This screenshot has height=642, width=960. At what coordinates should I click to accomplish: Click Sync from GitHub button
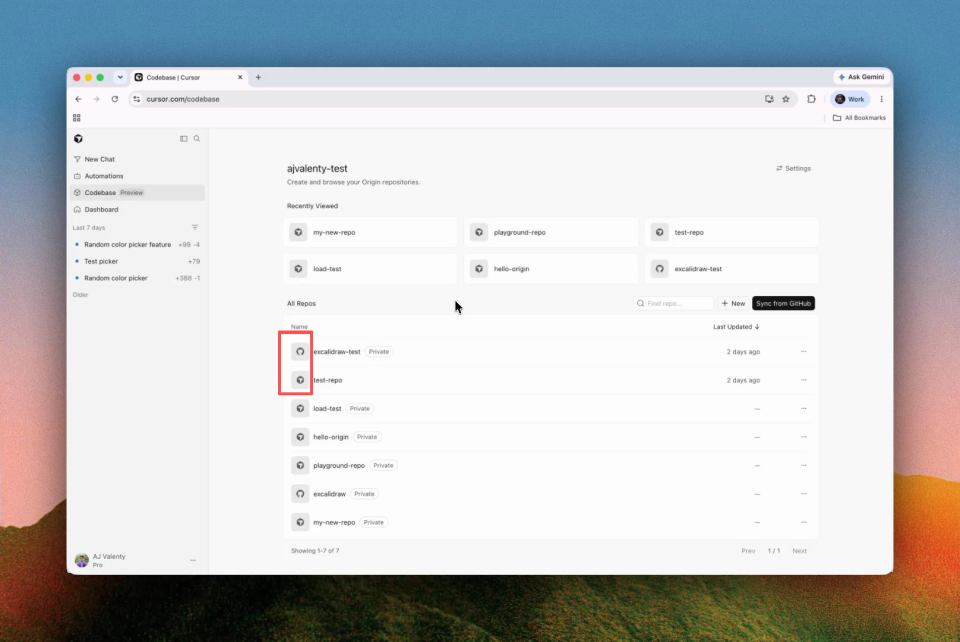783,304
